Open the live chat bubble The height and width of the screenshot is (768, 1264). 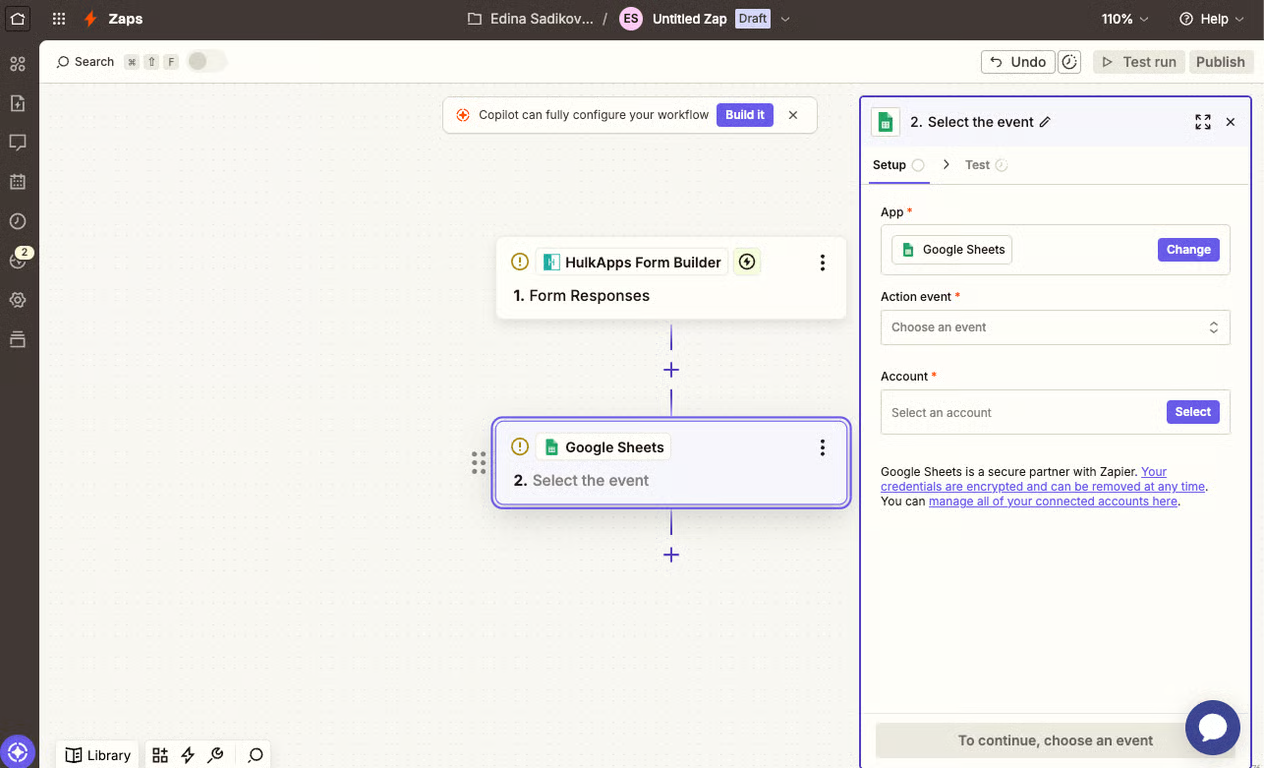click(x=1213, y=727)
